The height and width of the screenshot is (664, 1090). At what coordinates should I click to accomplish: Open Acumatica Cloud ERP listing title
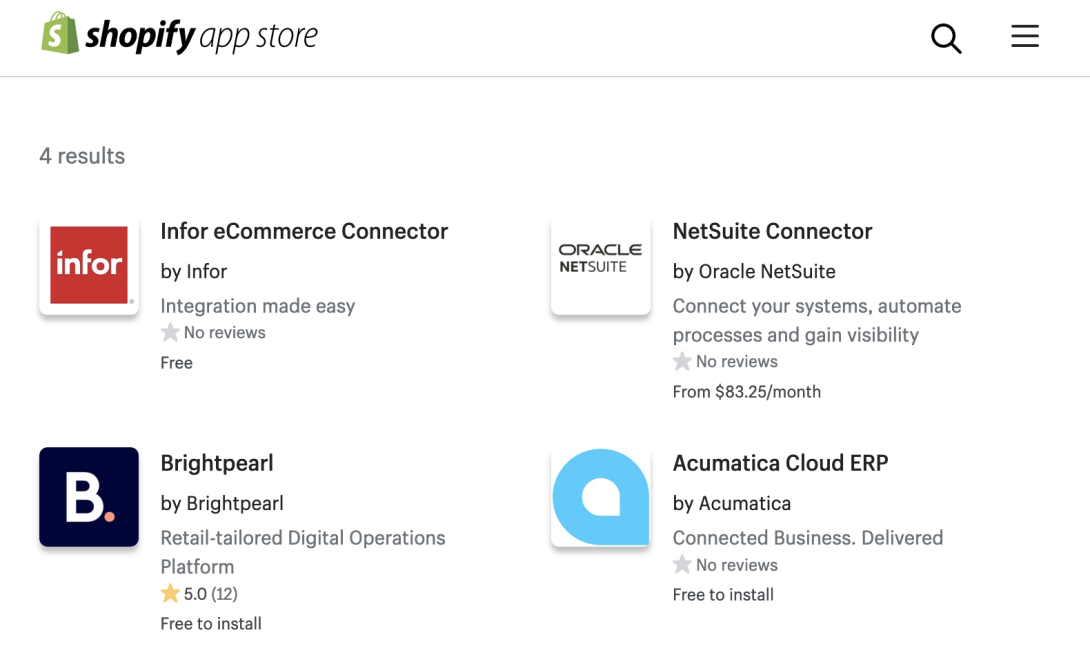point(780,463)
